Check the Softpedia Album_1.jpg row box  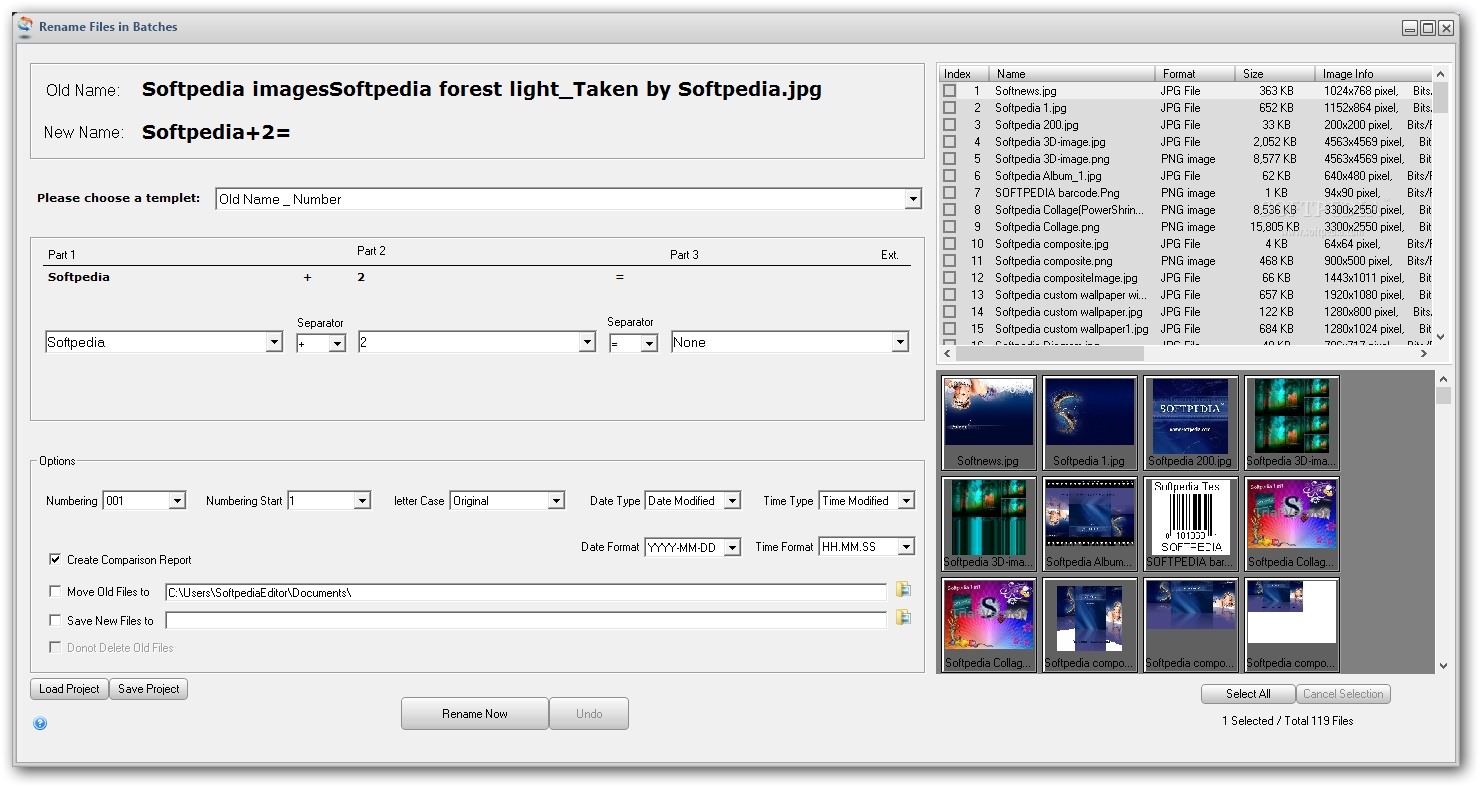950,176
